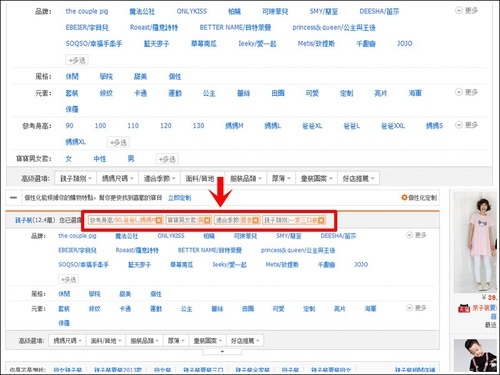Select princess& queen brand in the lower panel
This screenshot has width=500, height=375.
(x=298, y=250)
